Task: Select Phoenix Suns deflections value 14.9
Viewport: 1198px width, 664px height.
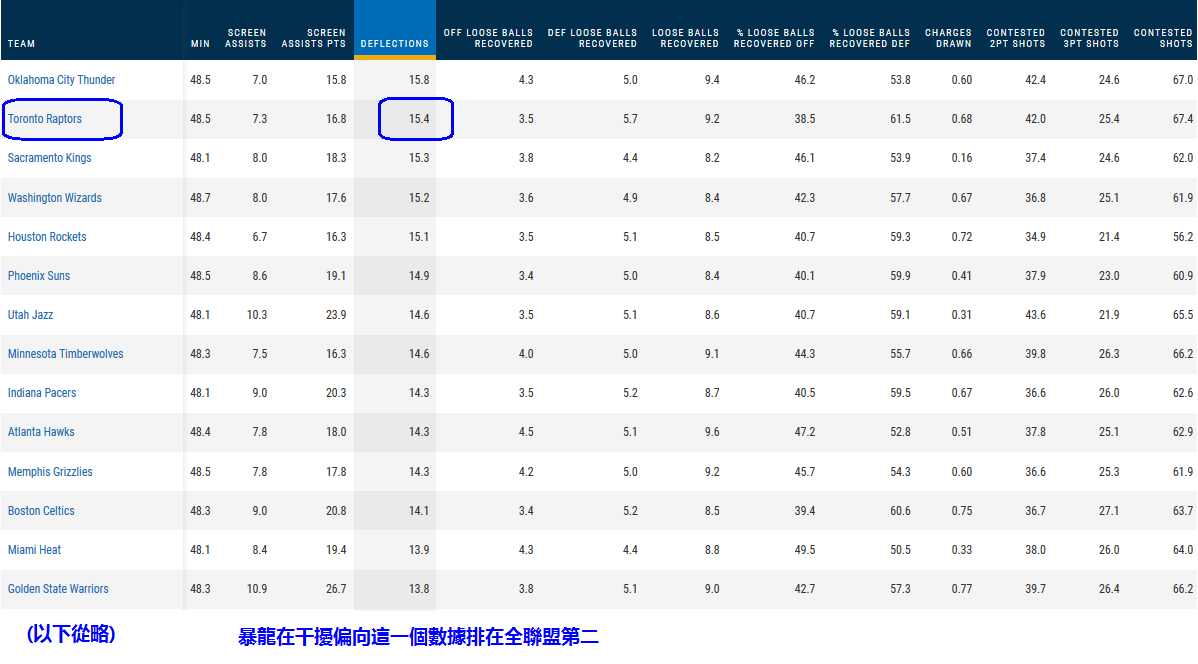Action: click(419, 275)
